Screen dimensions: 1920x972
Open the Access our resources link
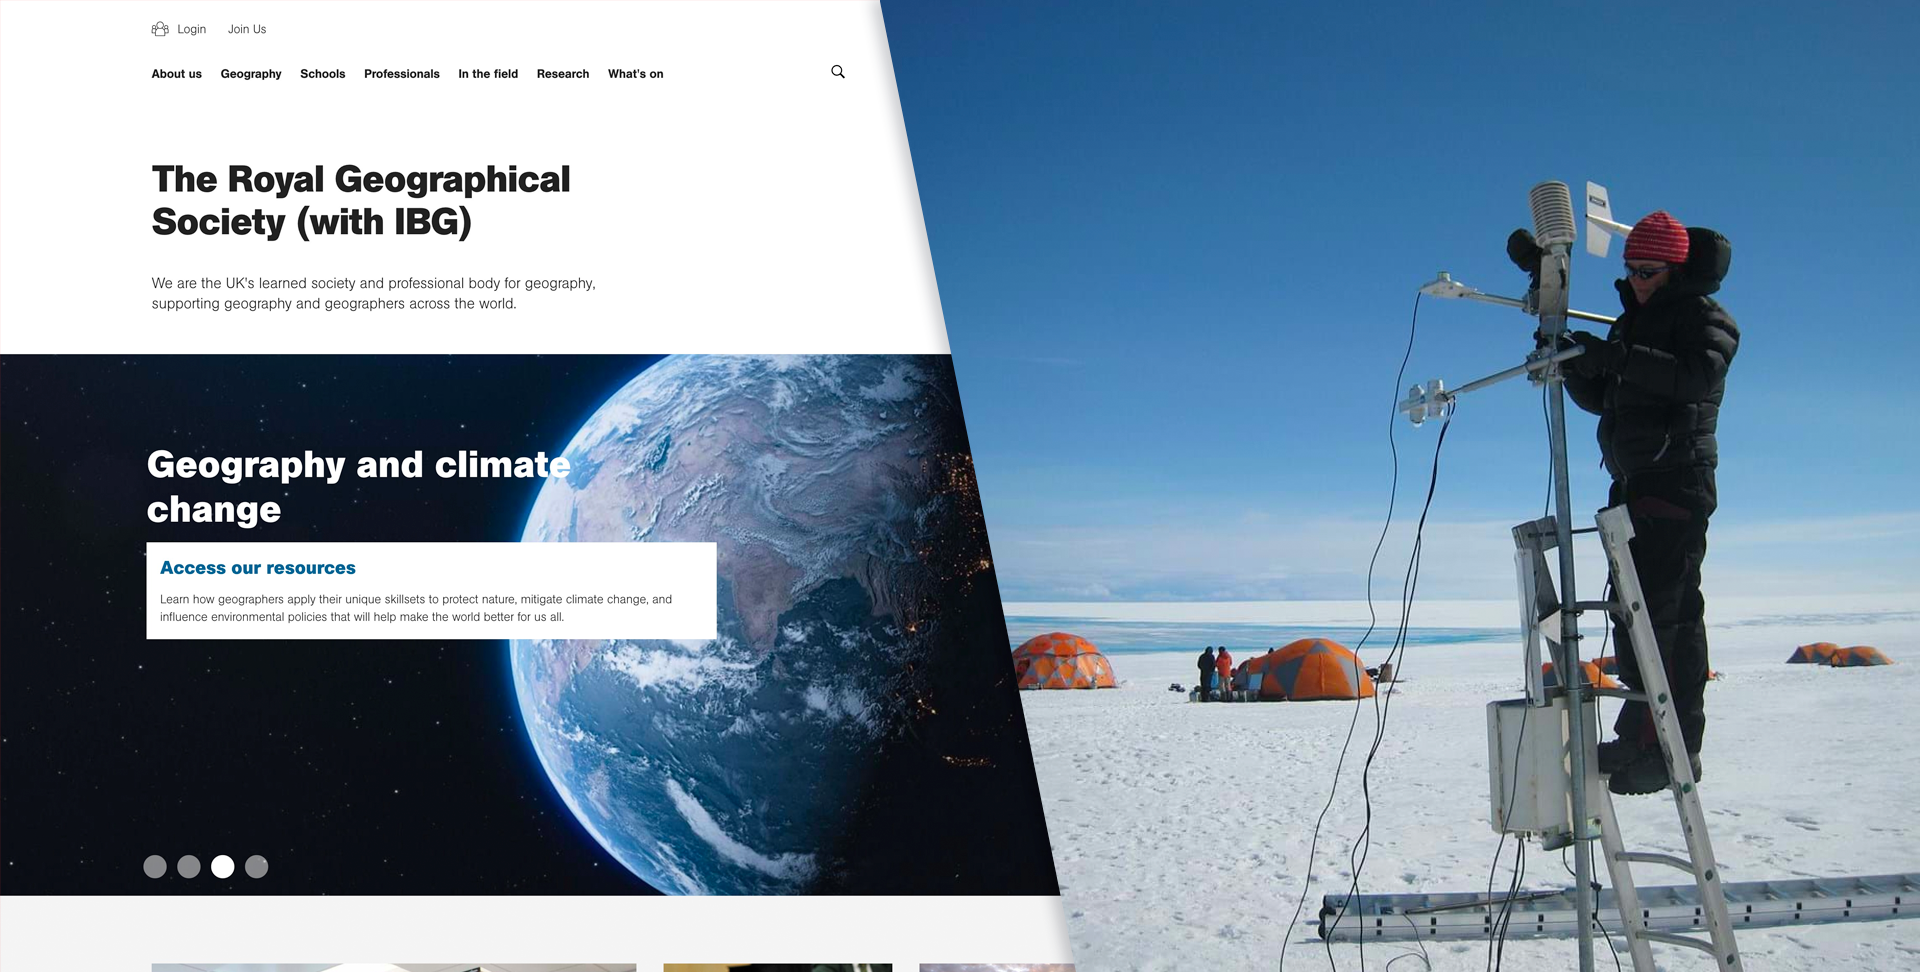pyautogui.click(x=258, y=568)
